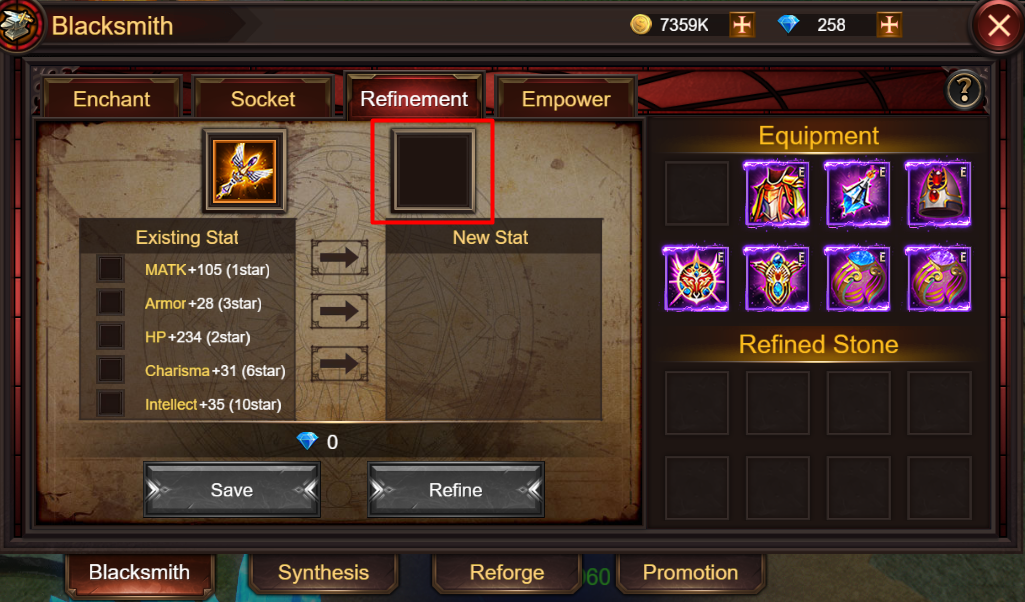The width and height of the screenshot is (1025, 602).
Task: Select the star-shaped amulet equipment icon
Action: [x=696, y=278]
